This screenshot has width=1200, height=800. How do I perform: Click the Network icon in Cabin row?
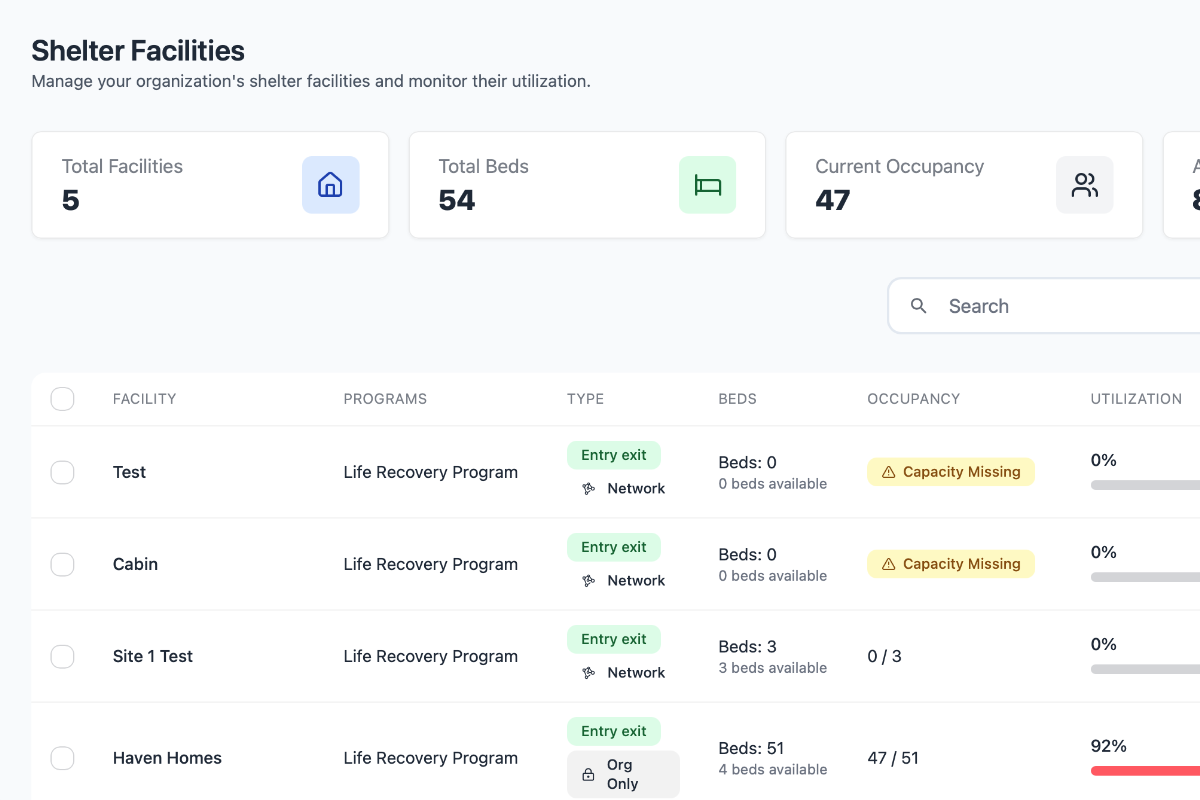pyautogui.click(x=589, y=581)
